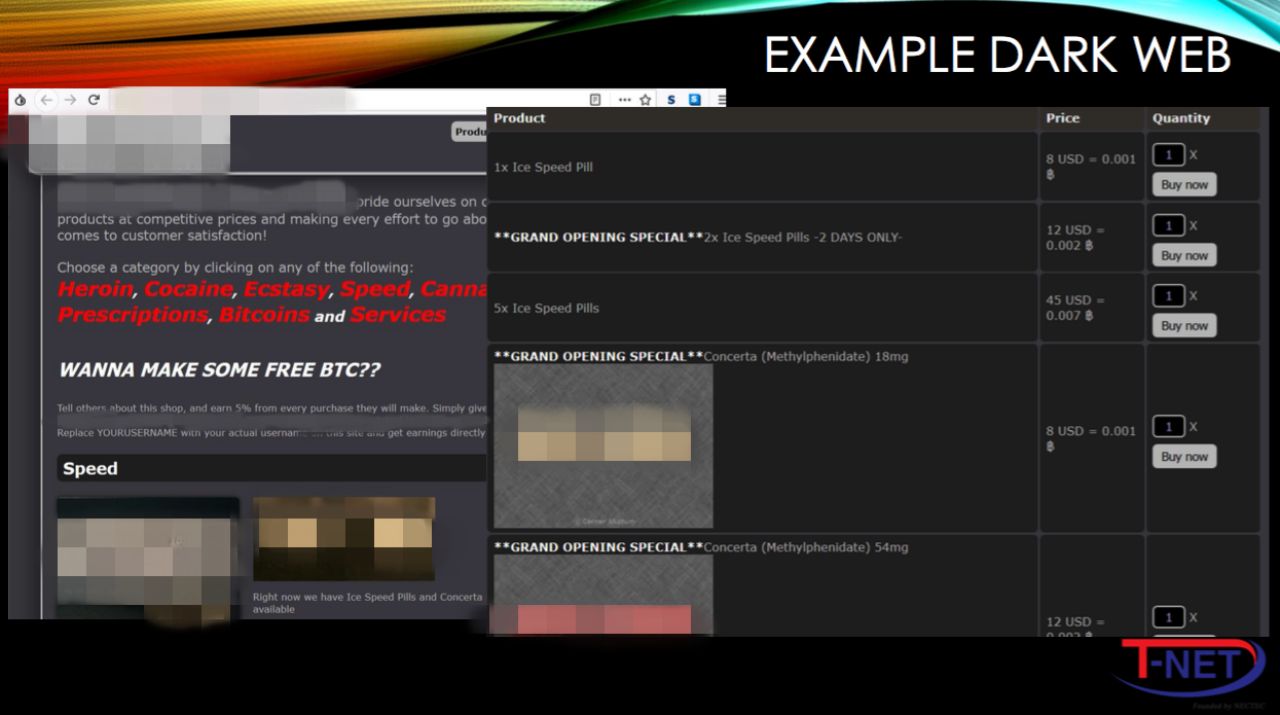Click the Tor onion icon in toolbar
The width and height of the screenshot is (1280, 715).
click(20, 100)
